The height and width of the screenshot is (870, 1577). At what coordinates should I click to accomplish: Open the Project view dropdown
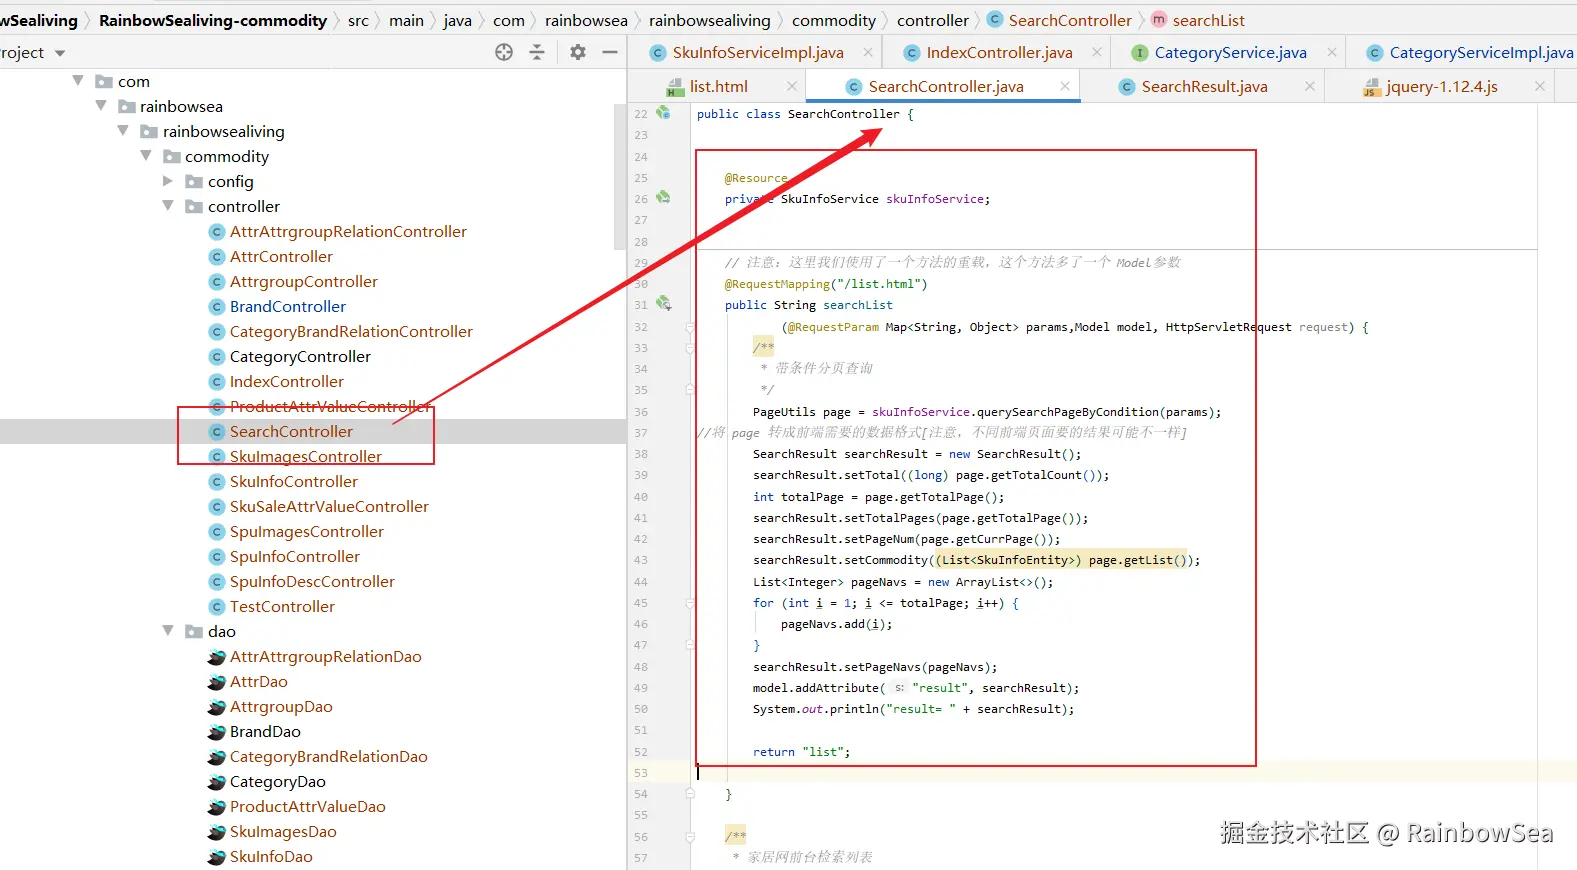[60, 53]
